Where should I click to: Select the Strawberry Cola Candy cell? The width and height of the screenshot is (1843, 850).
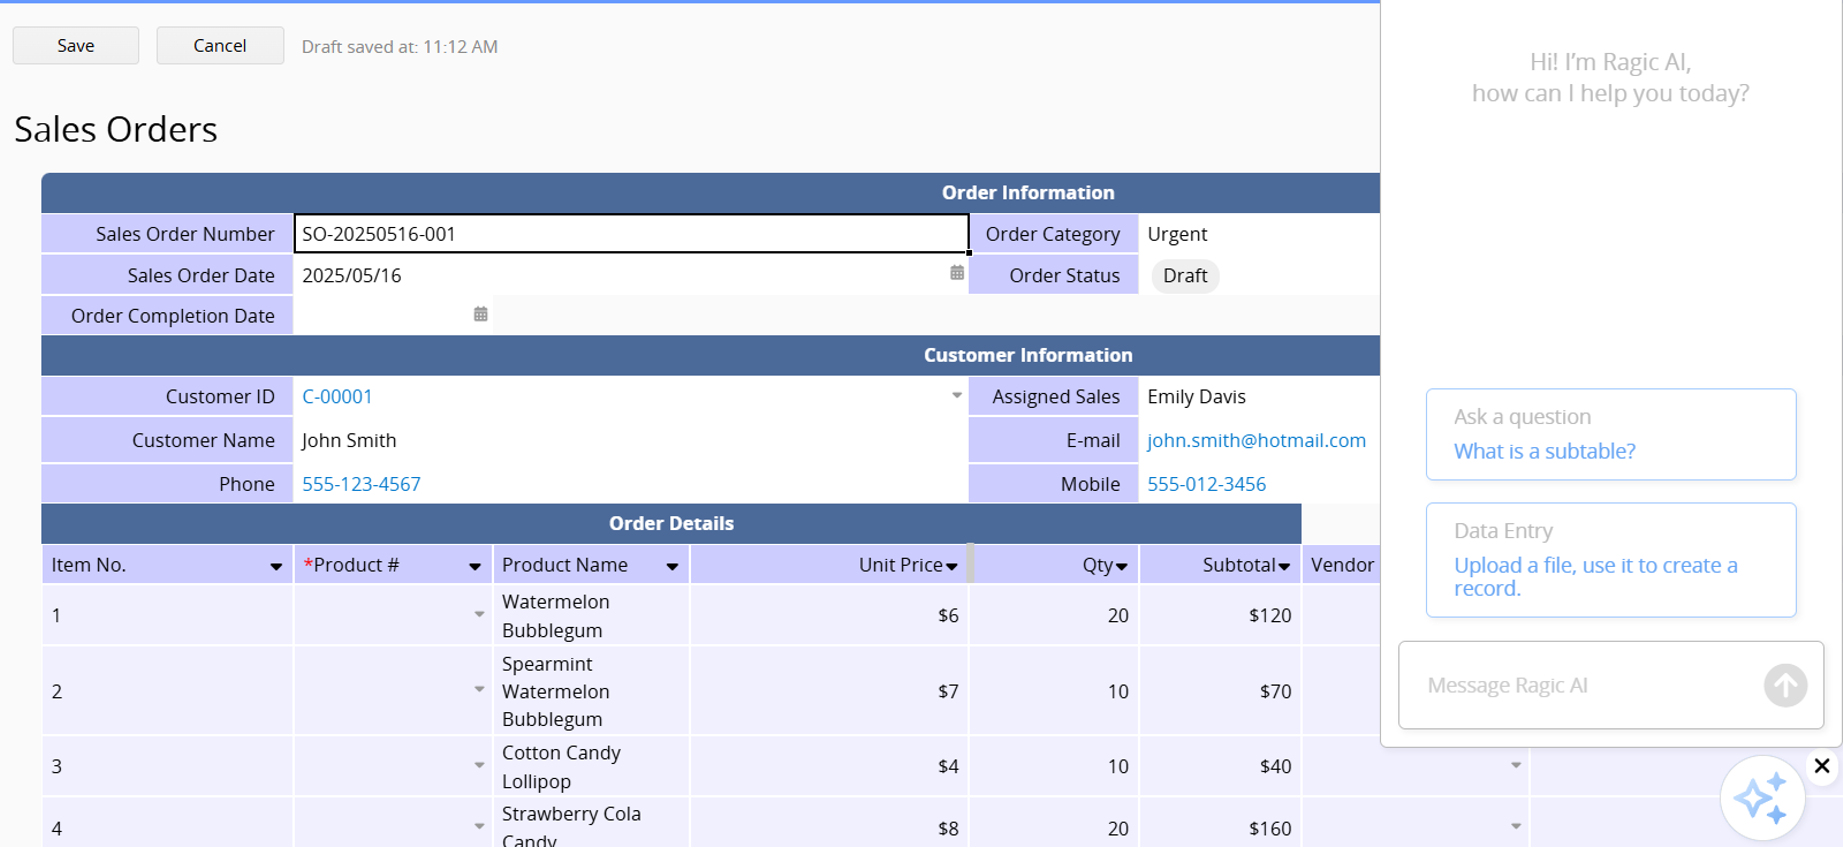click(591, 824)
